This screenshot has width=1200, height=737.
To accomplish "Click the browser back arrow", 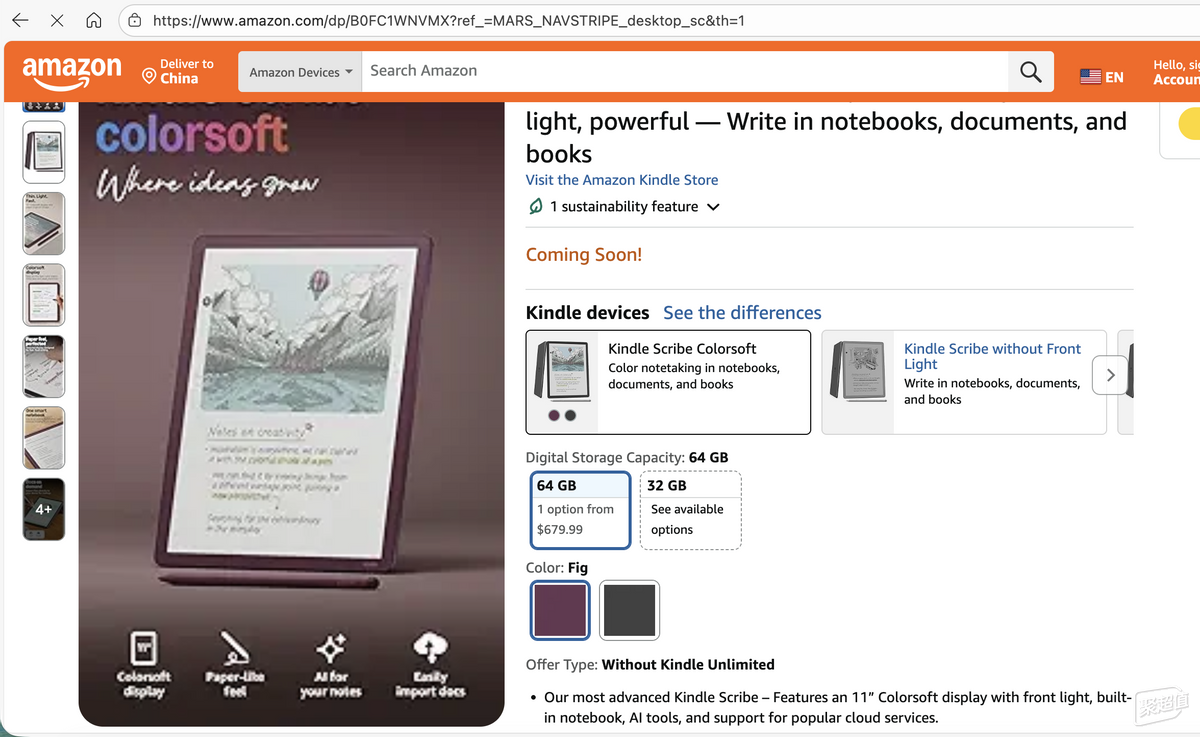I will click(21, 20).
